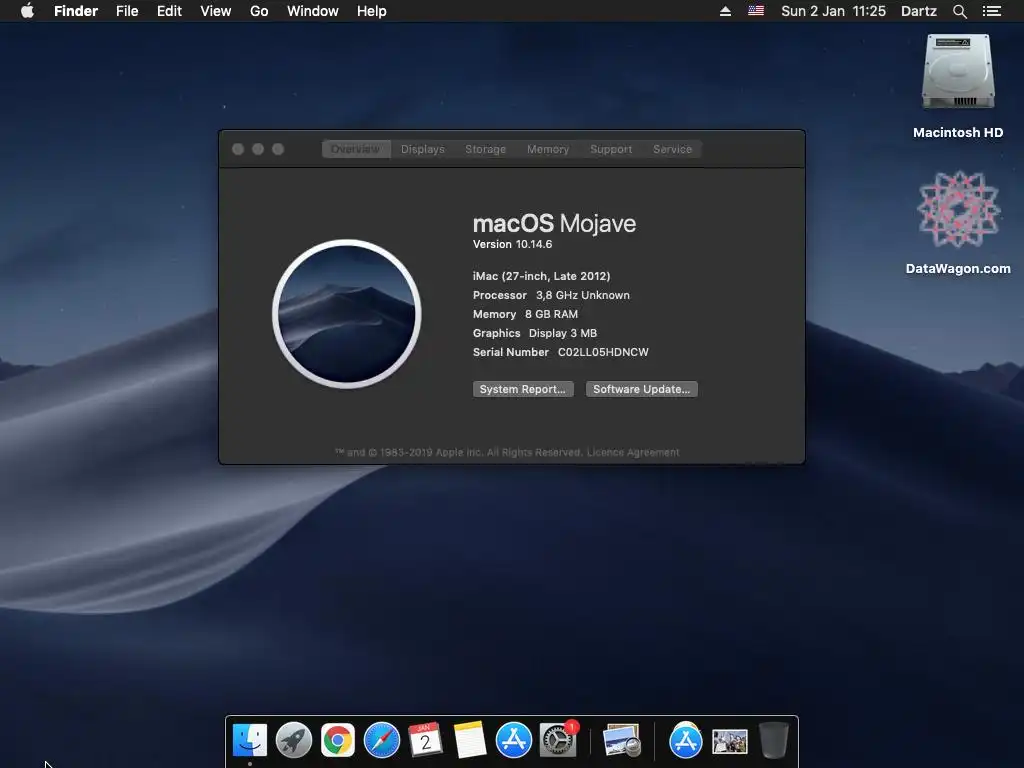Open the View menu
This screenshot has width=1024, height=768.
216,11
